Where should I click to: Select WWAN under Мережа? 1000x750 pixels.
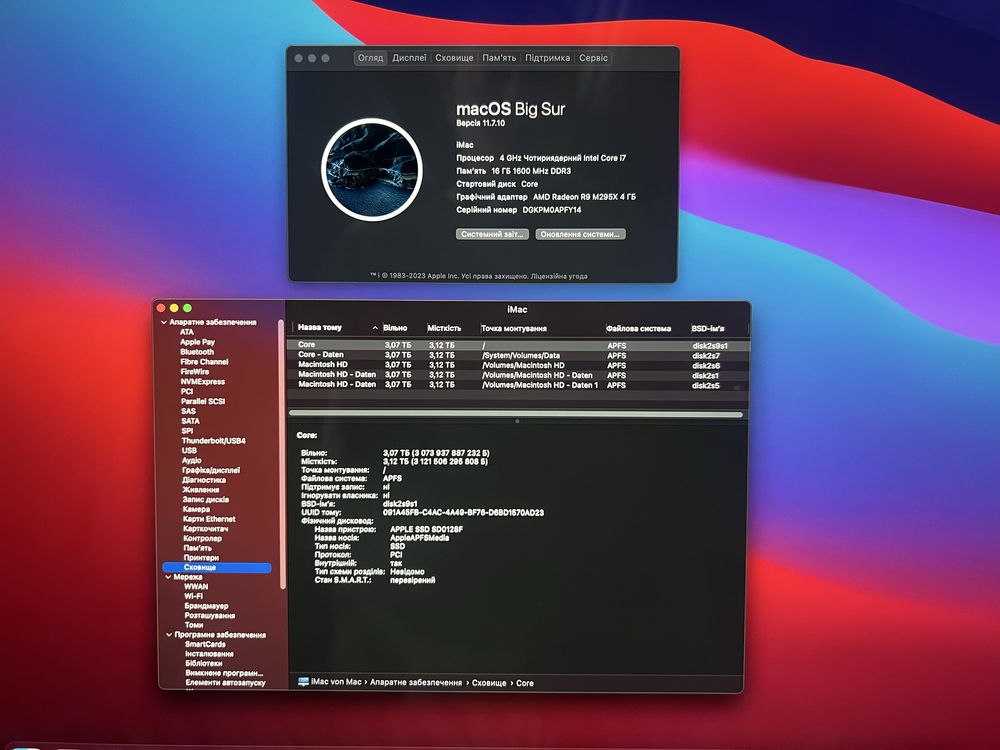pos(196,587)
